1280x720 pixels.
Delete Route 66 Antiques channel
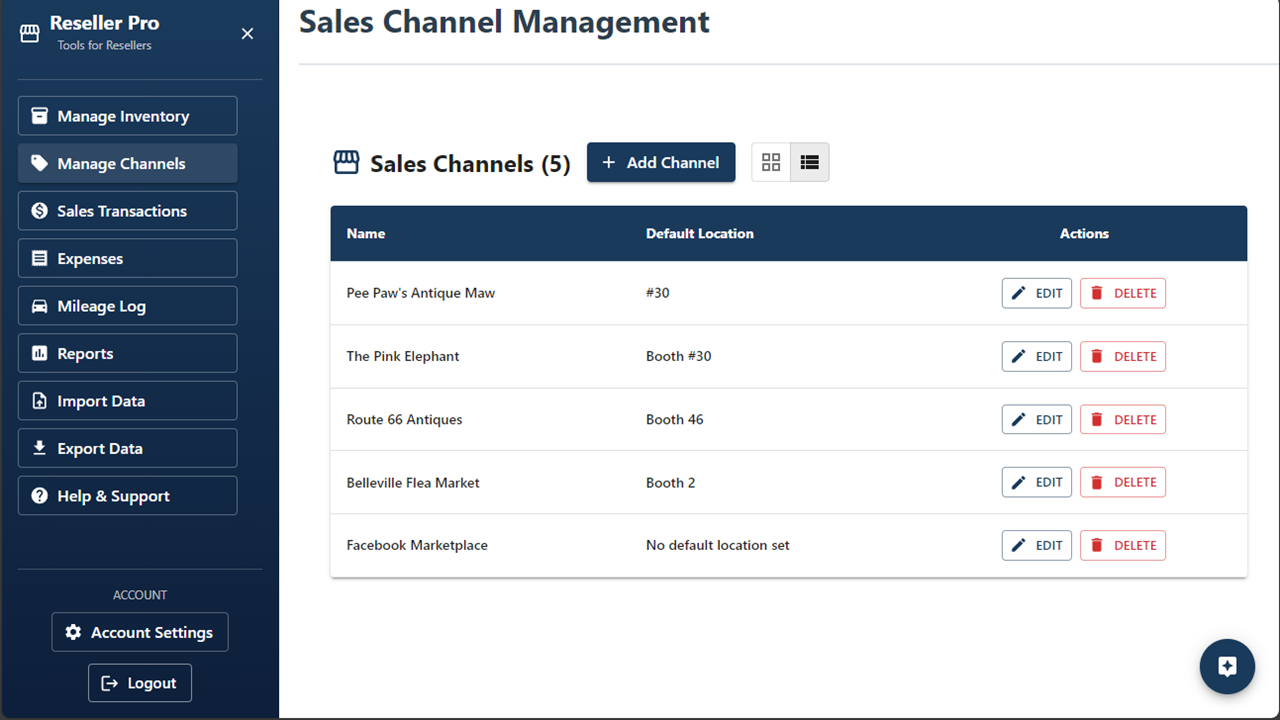1123,419
